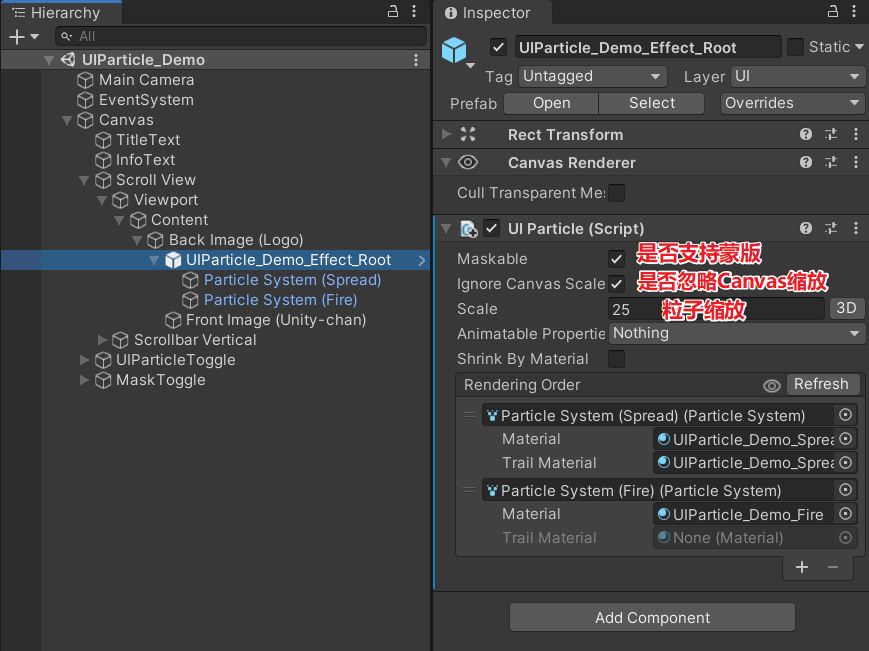The image size is (869, 651).
Task: Open the Layer dropdown
Action: coord(798,76)
